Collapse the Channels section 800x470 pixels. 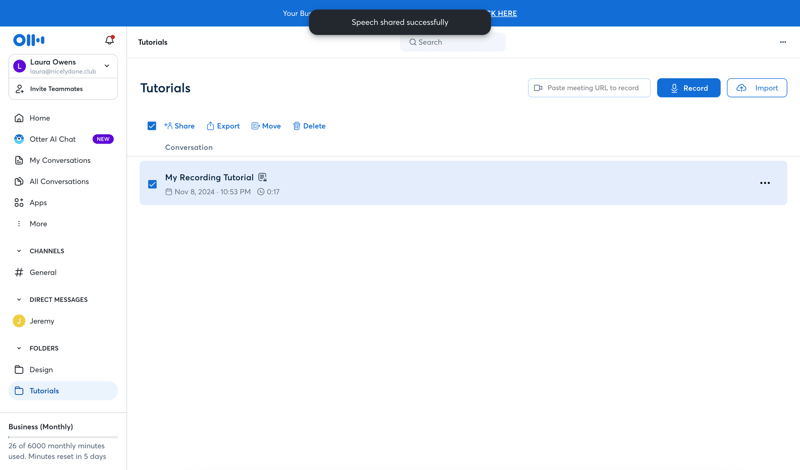point(19,251)
